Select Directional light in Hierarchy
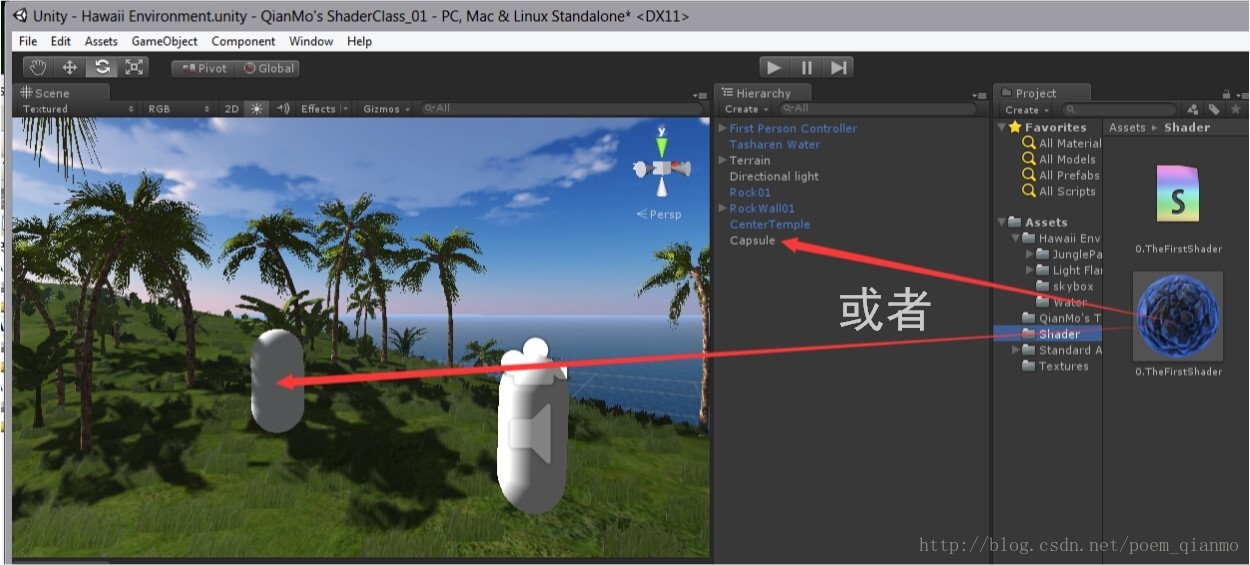 pyautogui.click(x=774, y=176)
